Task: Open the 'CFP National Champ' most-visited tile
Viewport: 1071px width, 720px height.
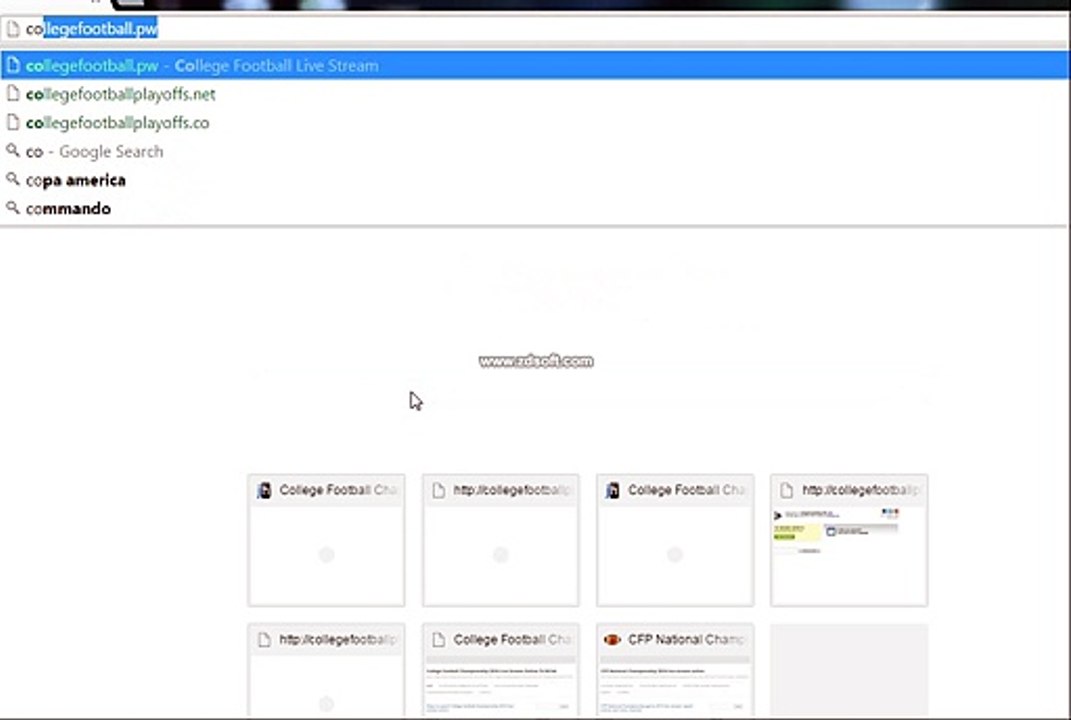Action: (x=675, y=669)
